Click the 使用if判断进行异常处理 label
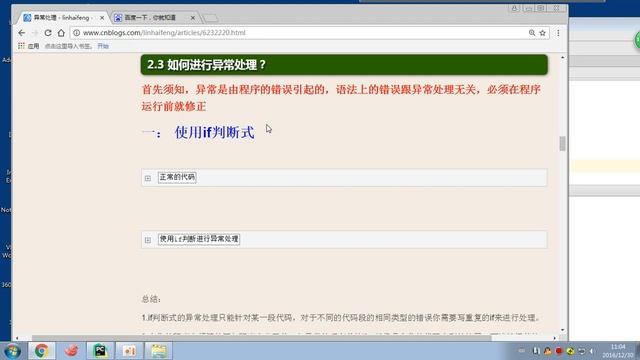 coord(199,239)
